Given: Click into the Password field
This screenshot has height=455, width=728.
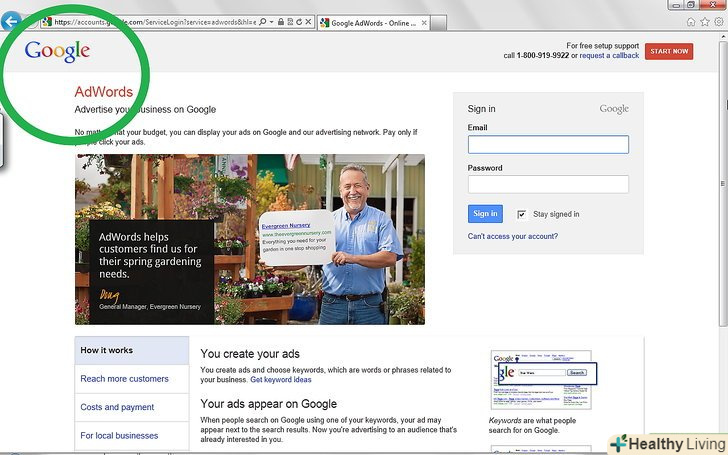Looking at the screenshot, I should pos(548,184).
